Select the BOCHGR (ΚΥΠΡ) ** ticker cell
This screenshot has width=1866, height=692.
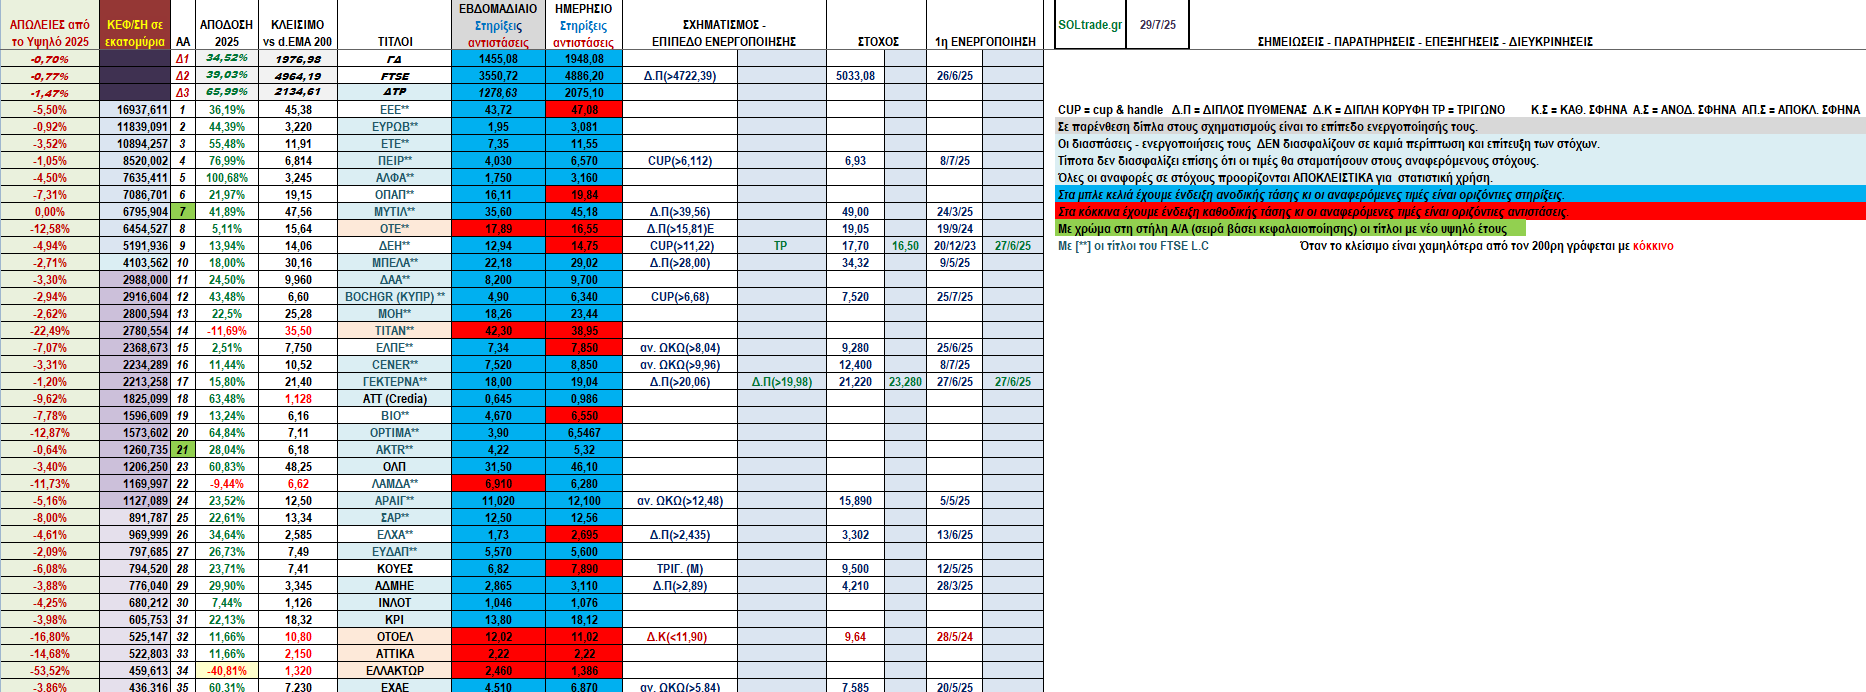tap(395, 297)
